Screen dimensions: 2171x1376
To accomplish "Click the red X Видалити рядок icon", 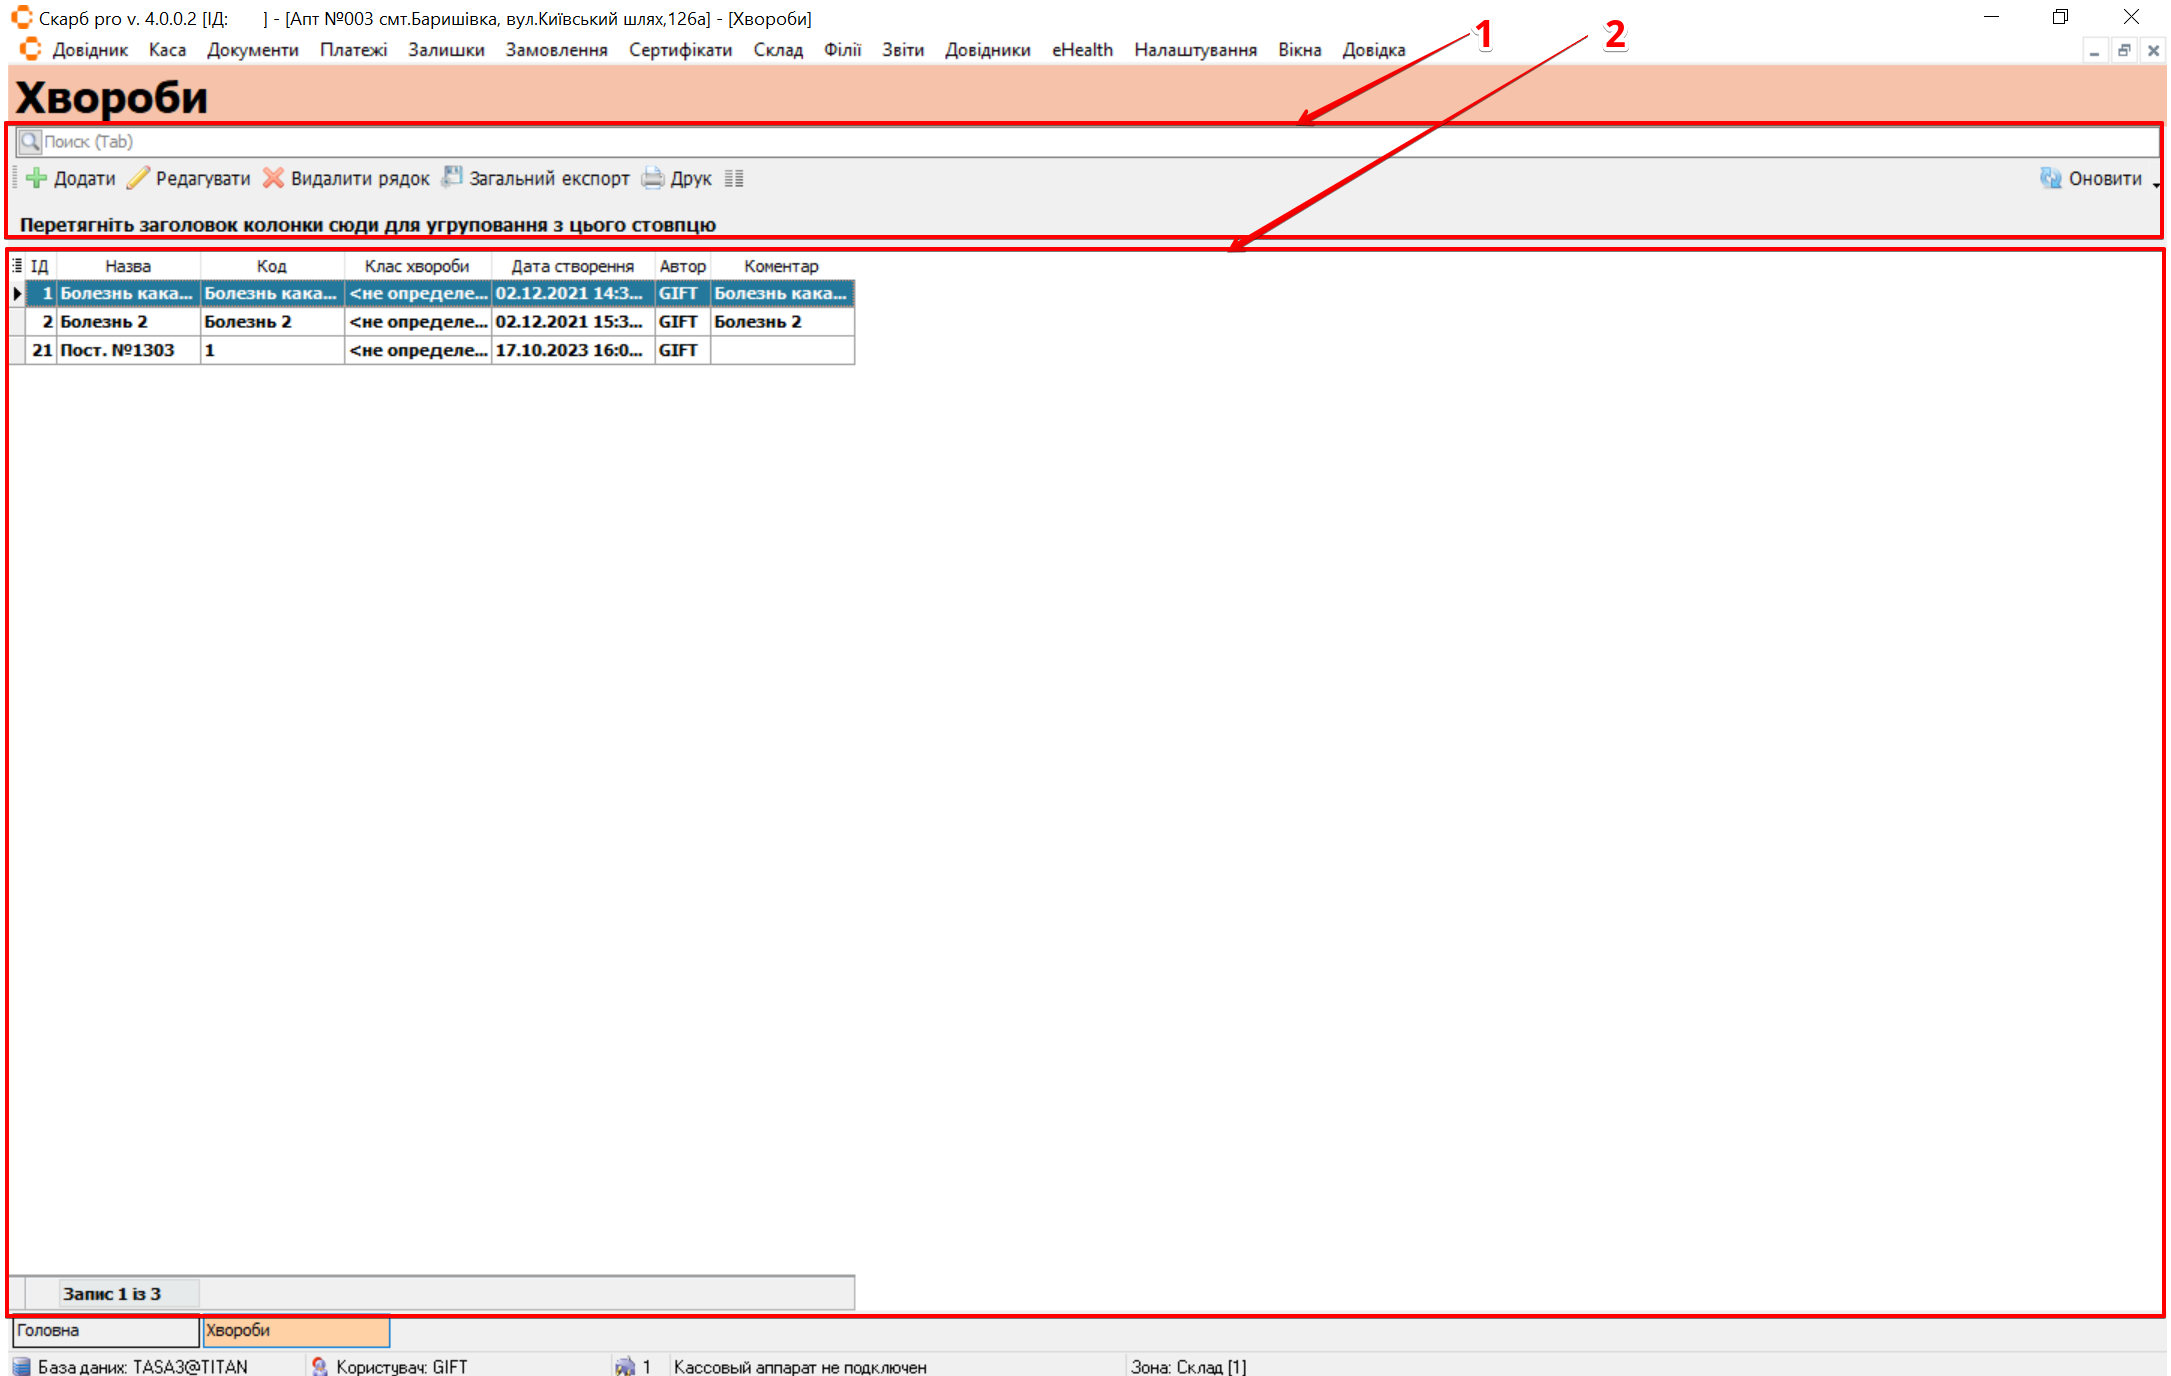I will pos(273,178).
